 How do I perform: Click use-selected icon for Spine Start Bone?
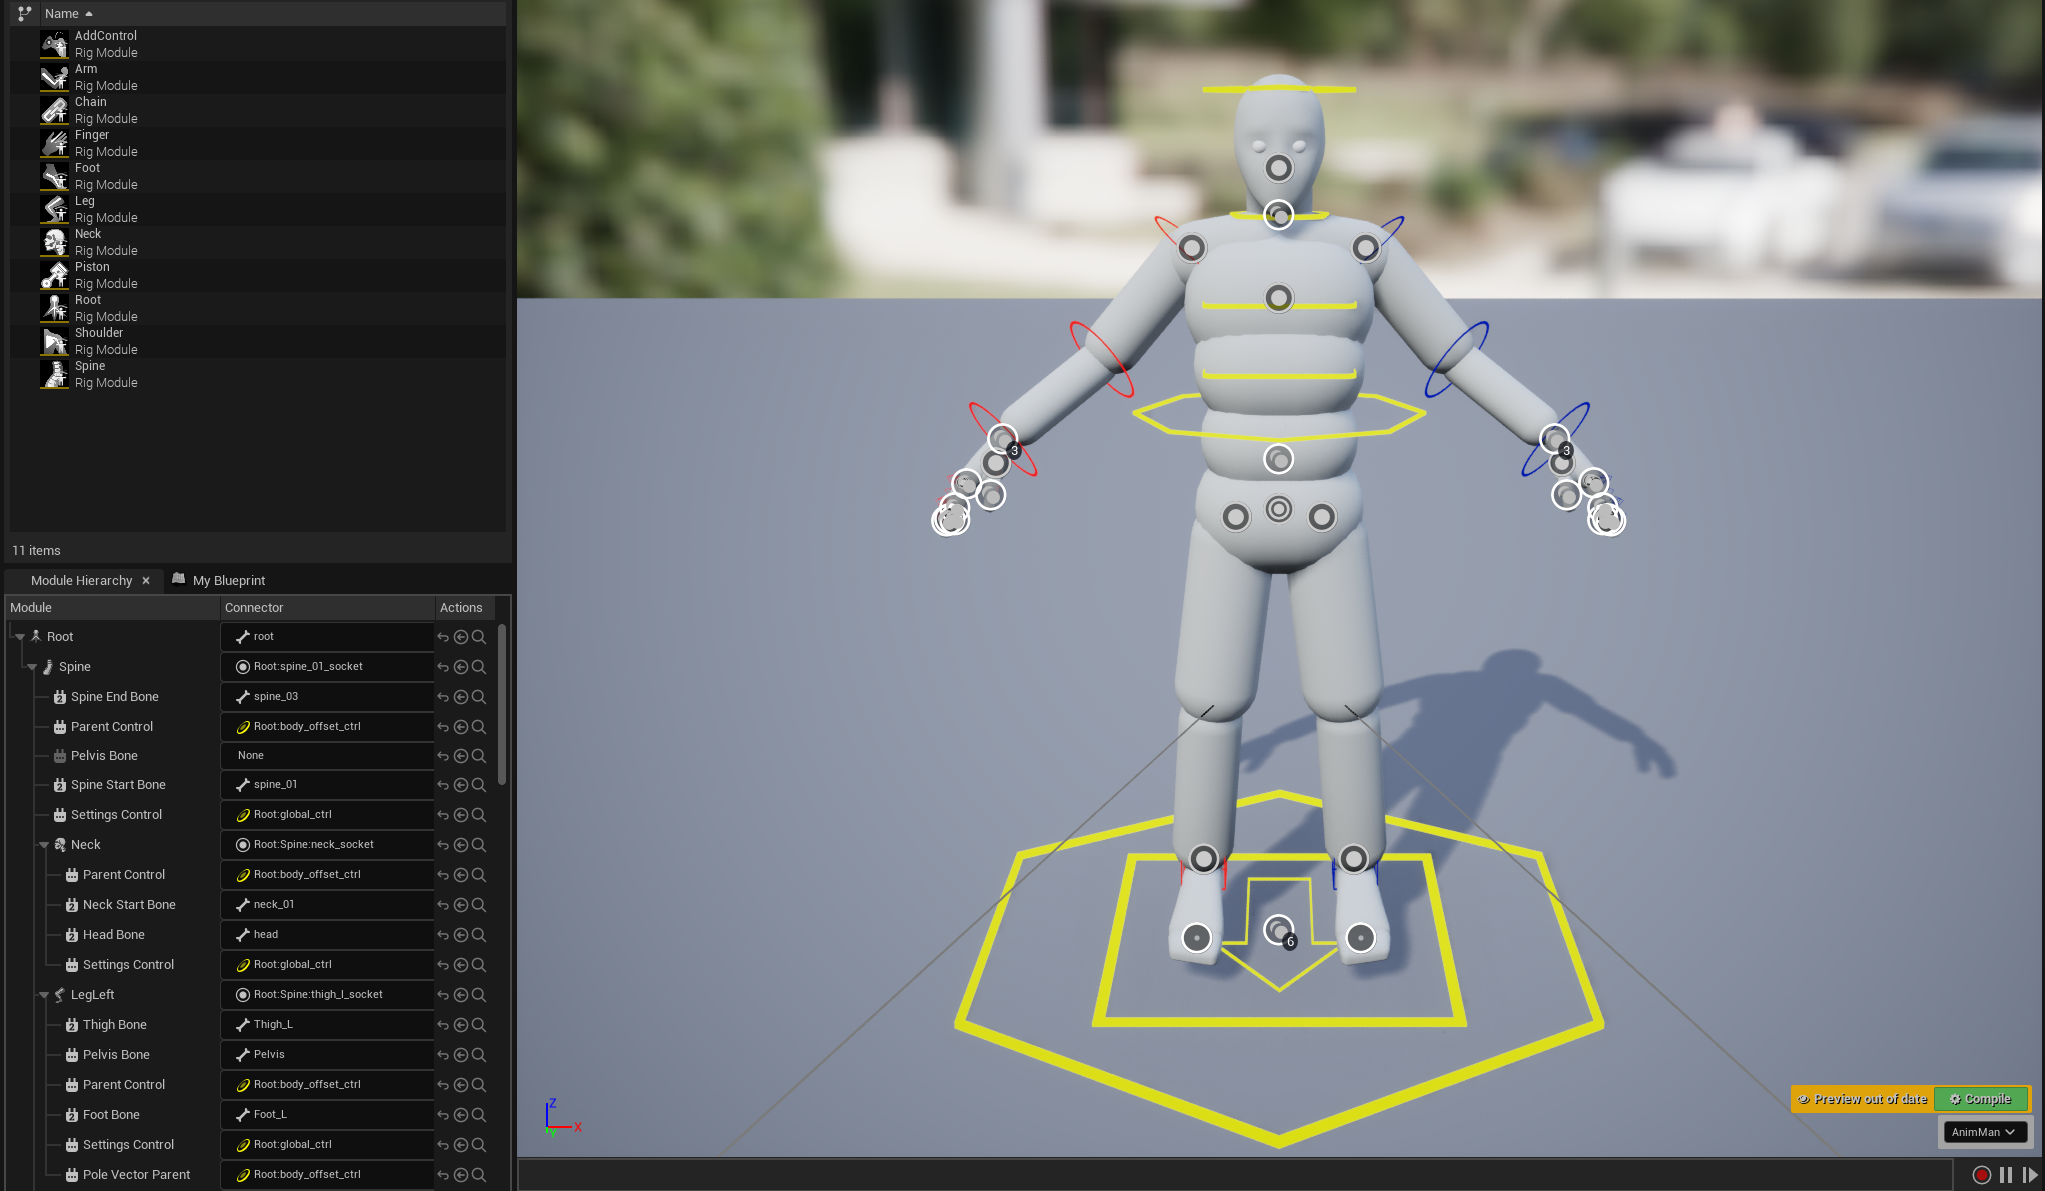point(461,785)
